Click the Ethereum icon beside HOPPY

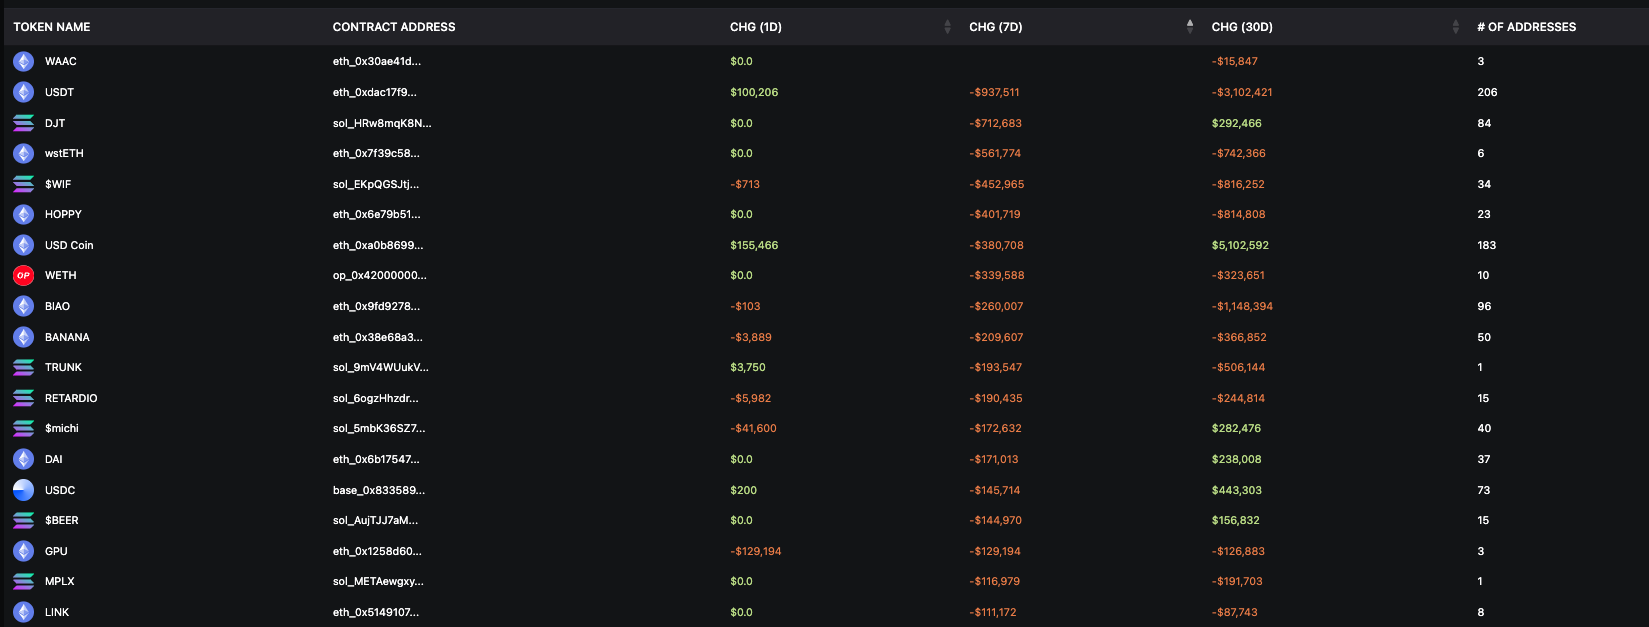click(x=23, y=214)
